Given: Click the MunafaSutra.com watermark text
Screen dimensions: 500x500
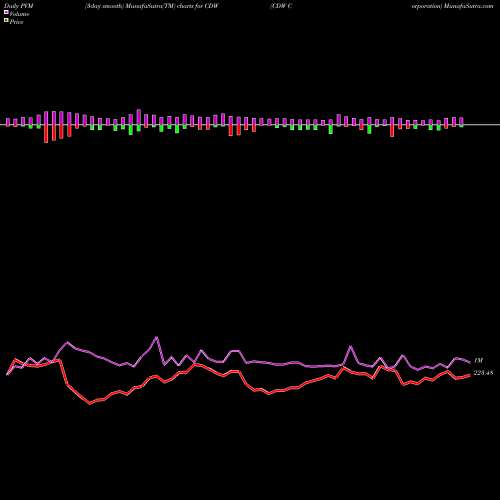Looking at the screenshot, I should click(469, 6).
